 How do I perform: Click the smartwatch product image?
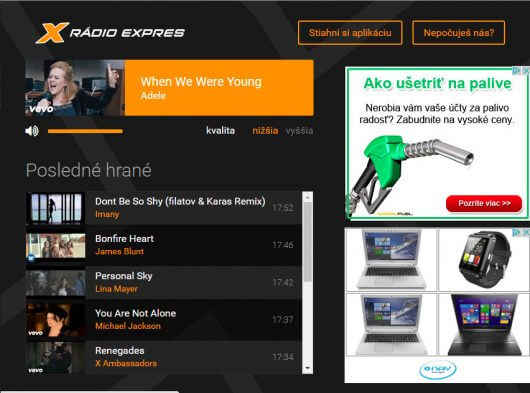coord(484,259)
